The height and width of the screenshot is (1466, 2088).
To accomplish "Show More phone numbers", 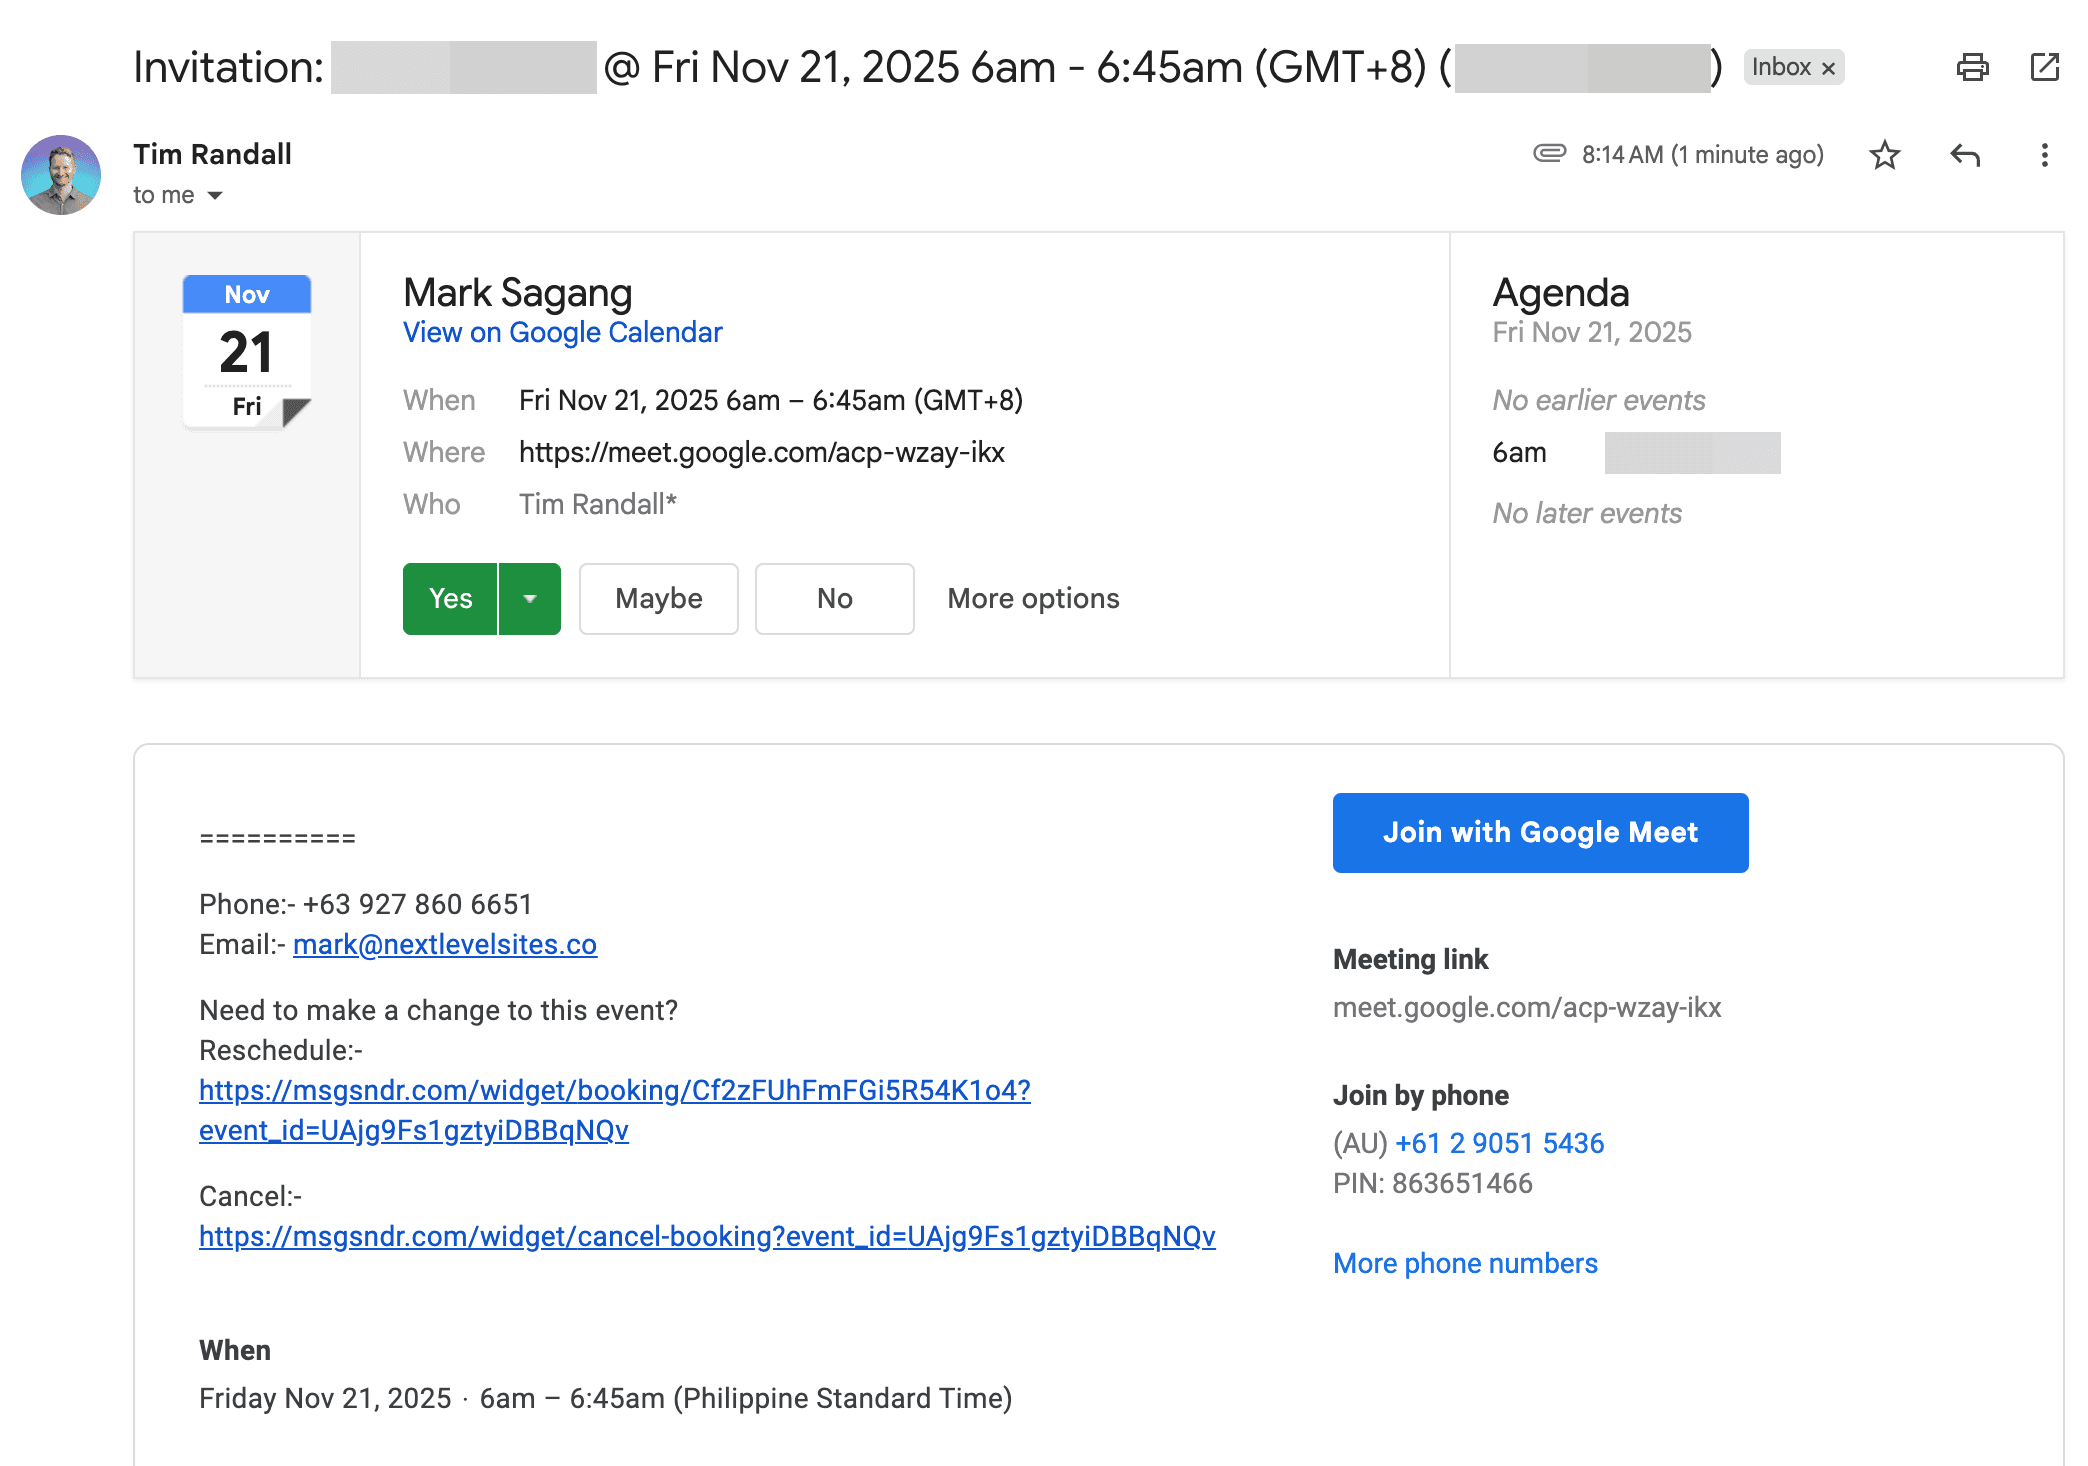I will [1465, 1264].
